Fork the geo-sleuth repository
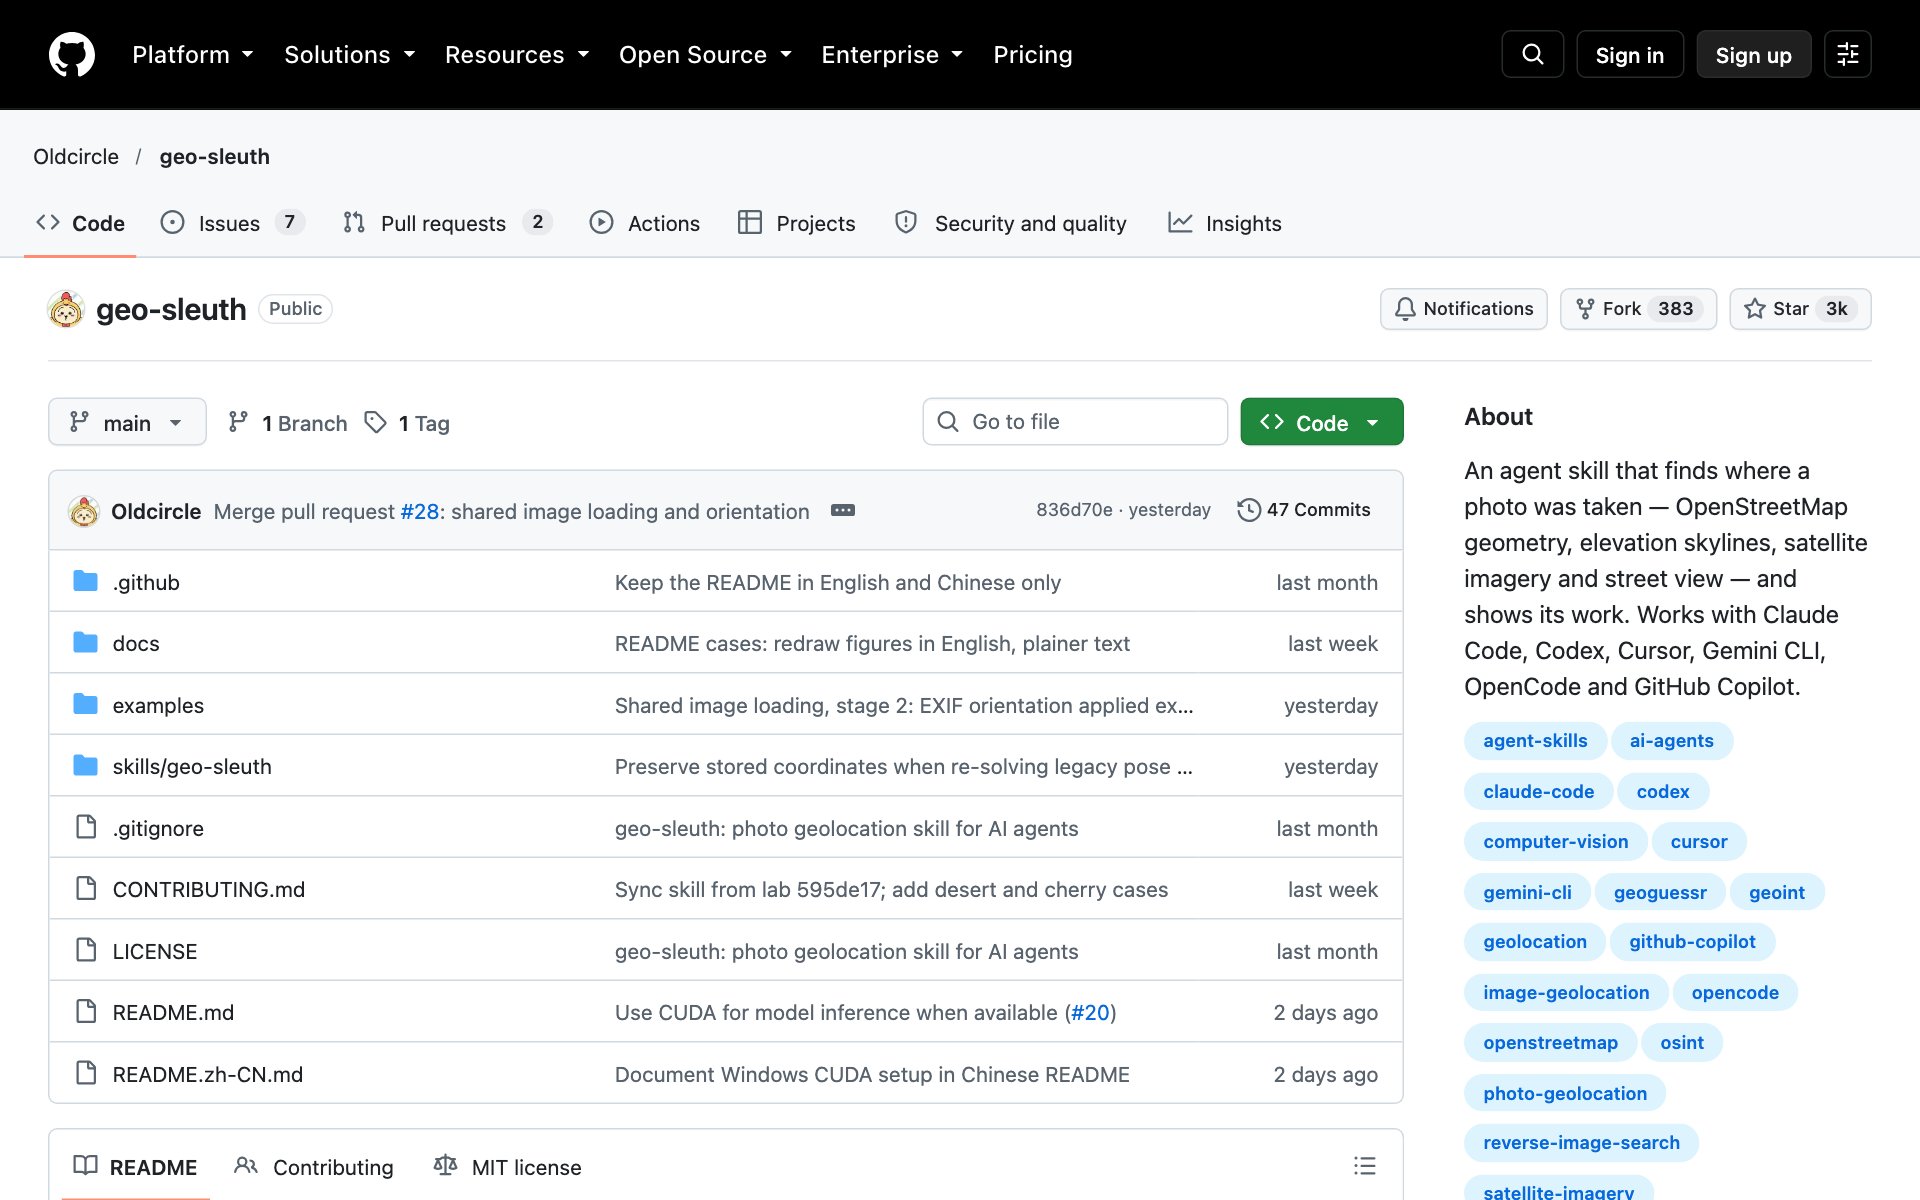The height and width of the screenshot is (1200, 1920). (1638, 309)
